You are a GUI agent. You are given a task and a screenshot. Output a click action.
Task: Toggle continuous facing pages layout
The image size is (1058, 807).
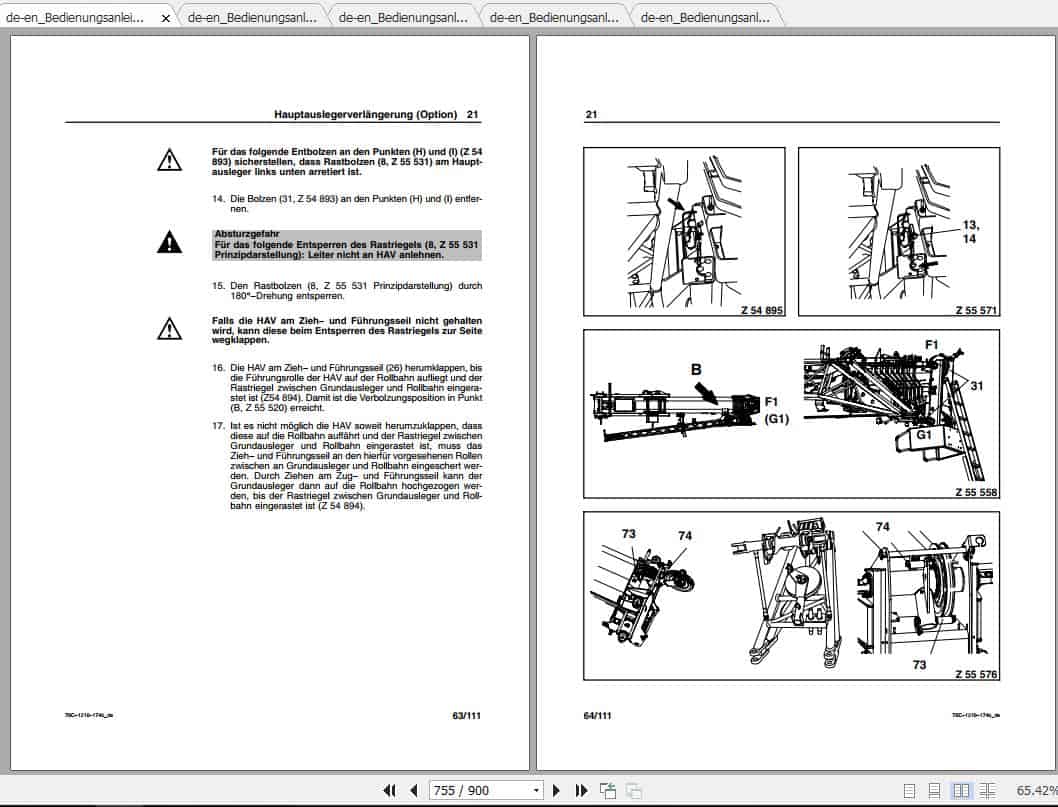(x=987, y=789)
